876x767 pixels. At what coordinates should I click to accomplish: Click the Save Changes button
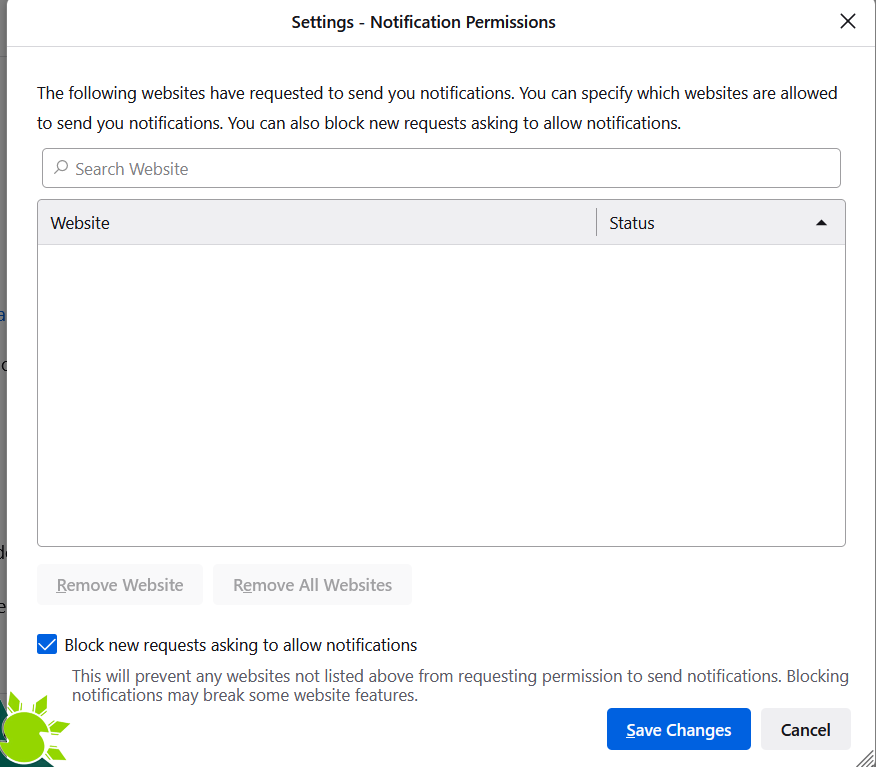click(678, 729)
